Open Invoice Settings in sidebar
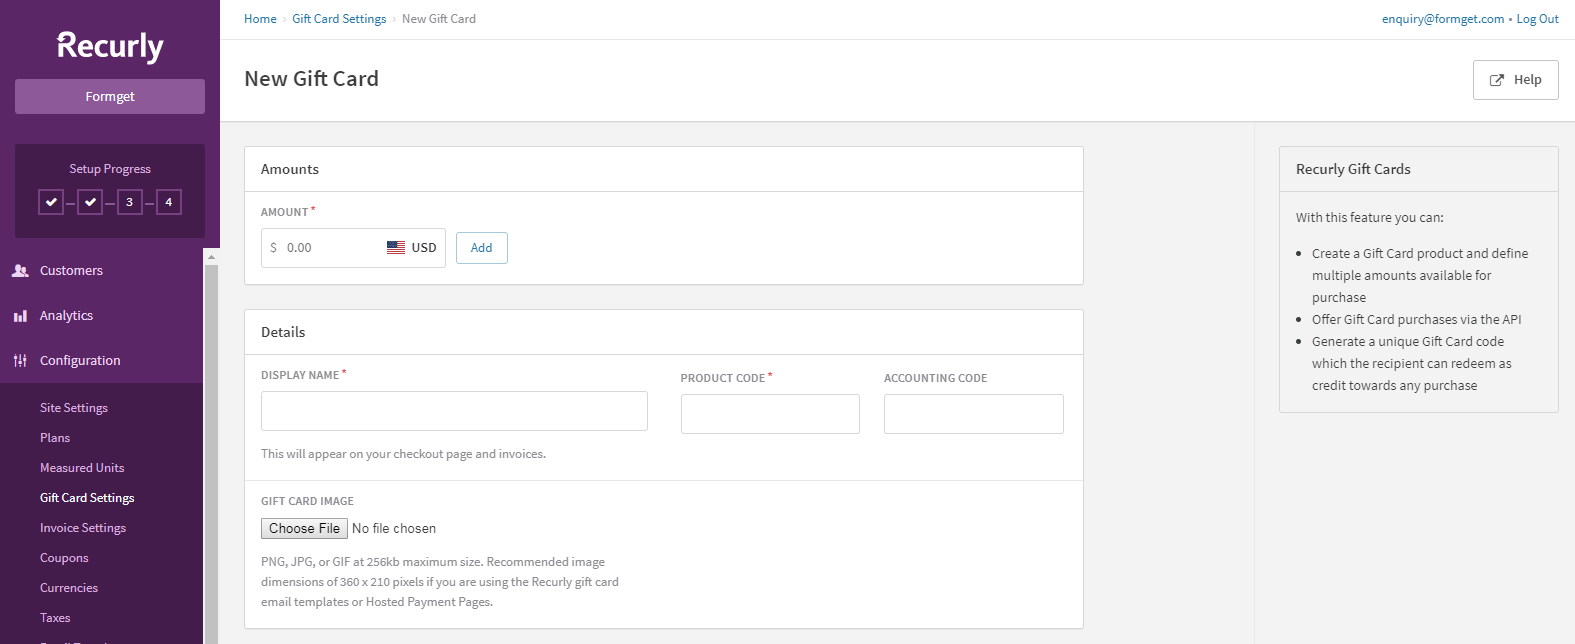Screen dimensions: 1575x644 (x=83, y=528)
